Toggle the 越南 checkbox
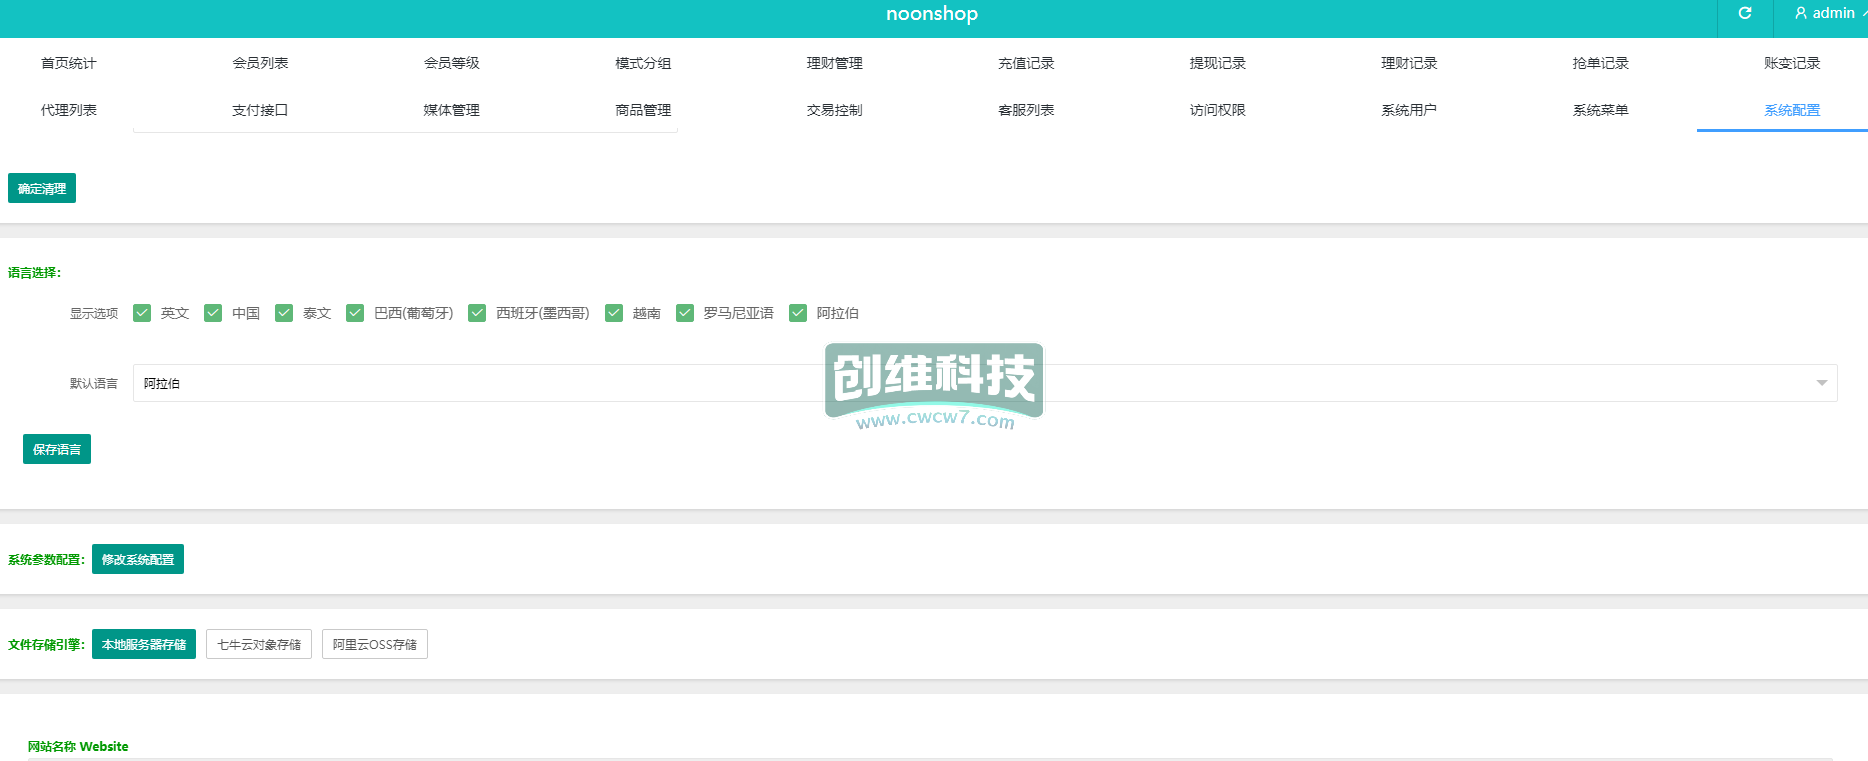 [x=614, y=313]
